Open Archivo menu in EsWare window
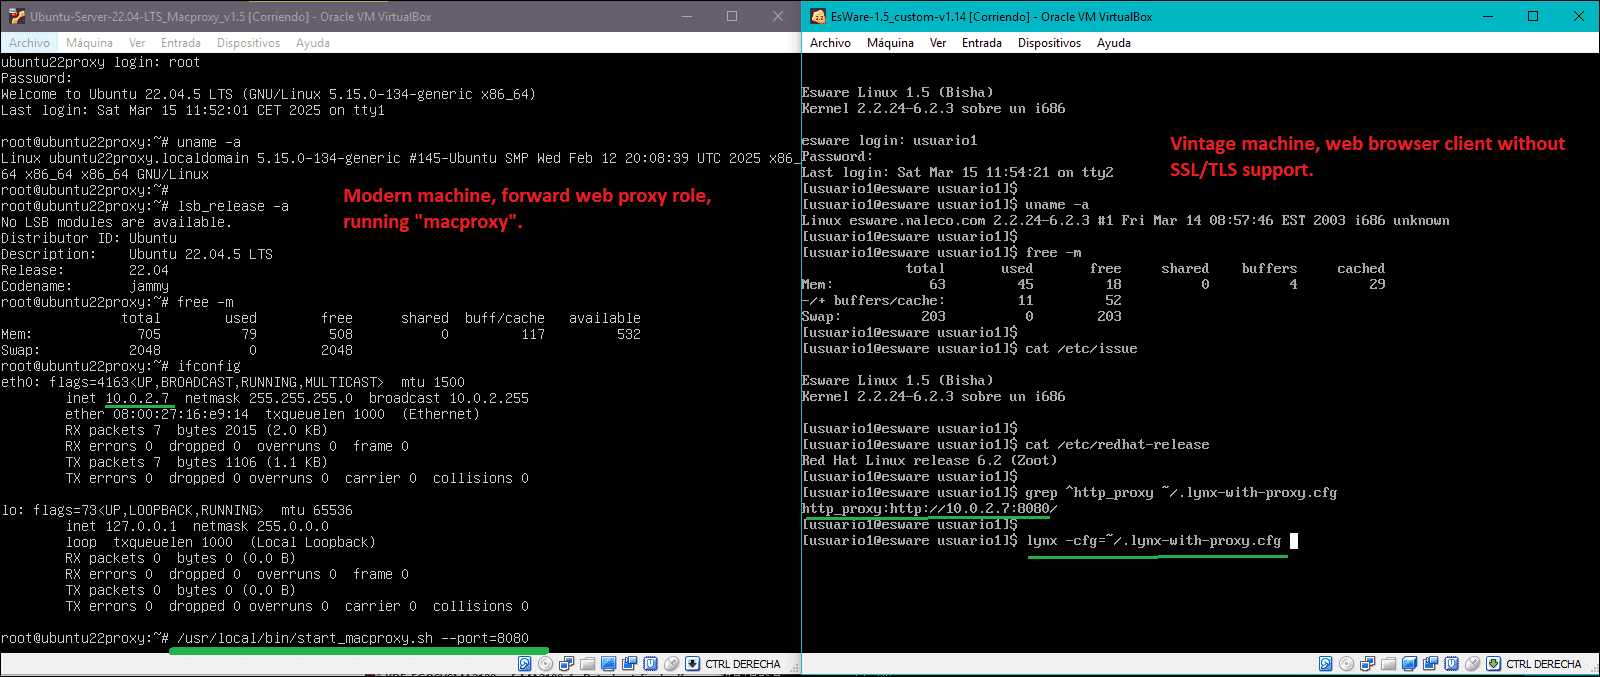 (x=830, y=43)
